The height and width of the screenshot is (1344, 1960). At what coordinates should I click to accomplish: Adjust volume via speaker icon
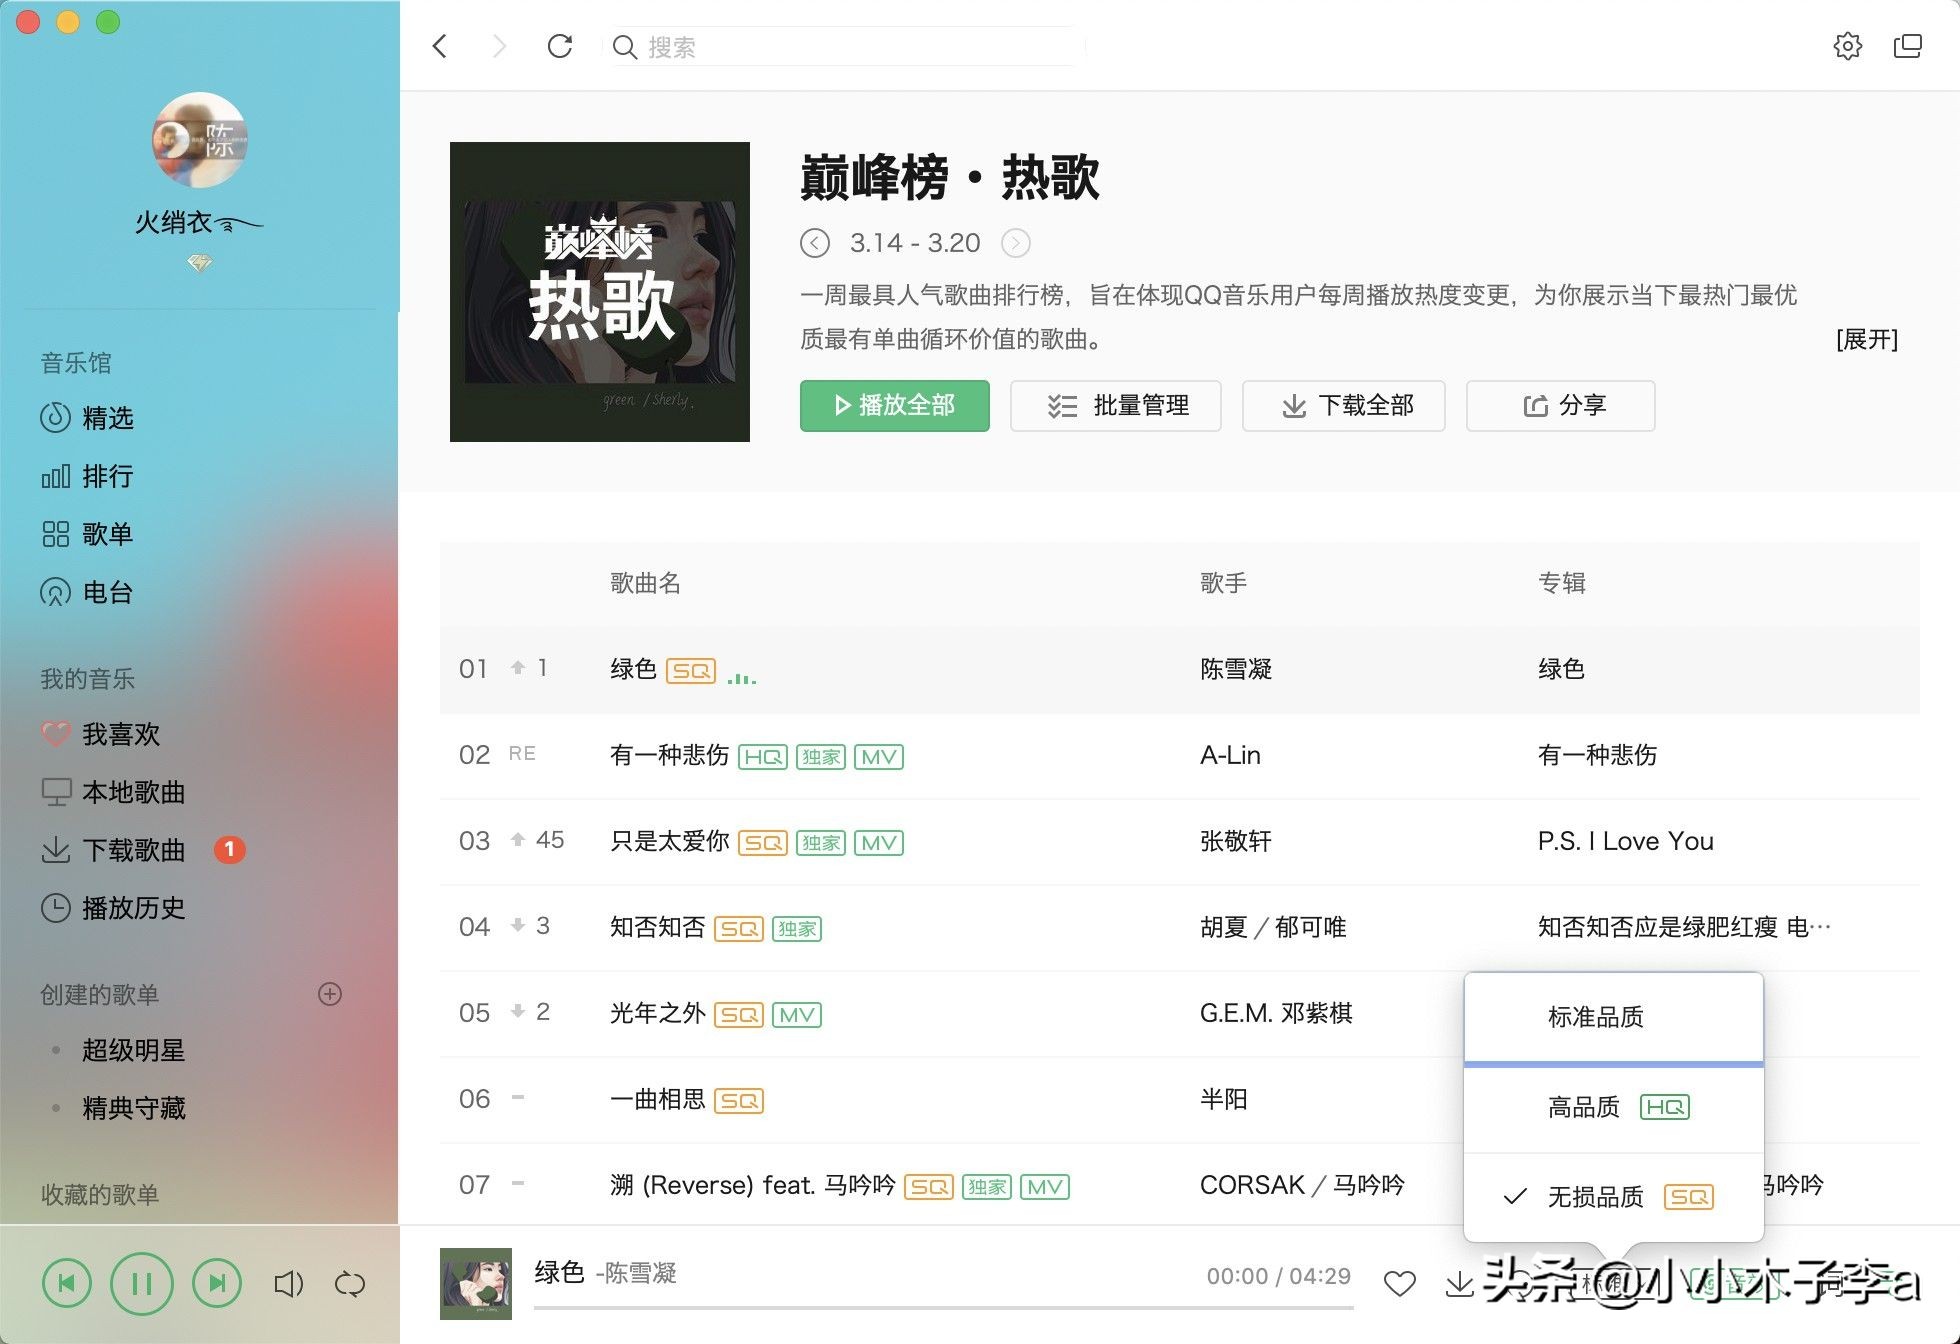click(x=289, y=1283)
